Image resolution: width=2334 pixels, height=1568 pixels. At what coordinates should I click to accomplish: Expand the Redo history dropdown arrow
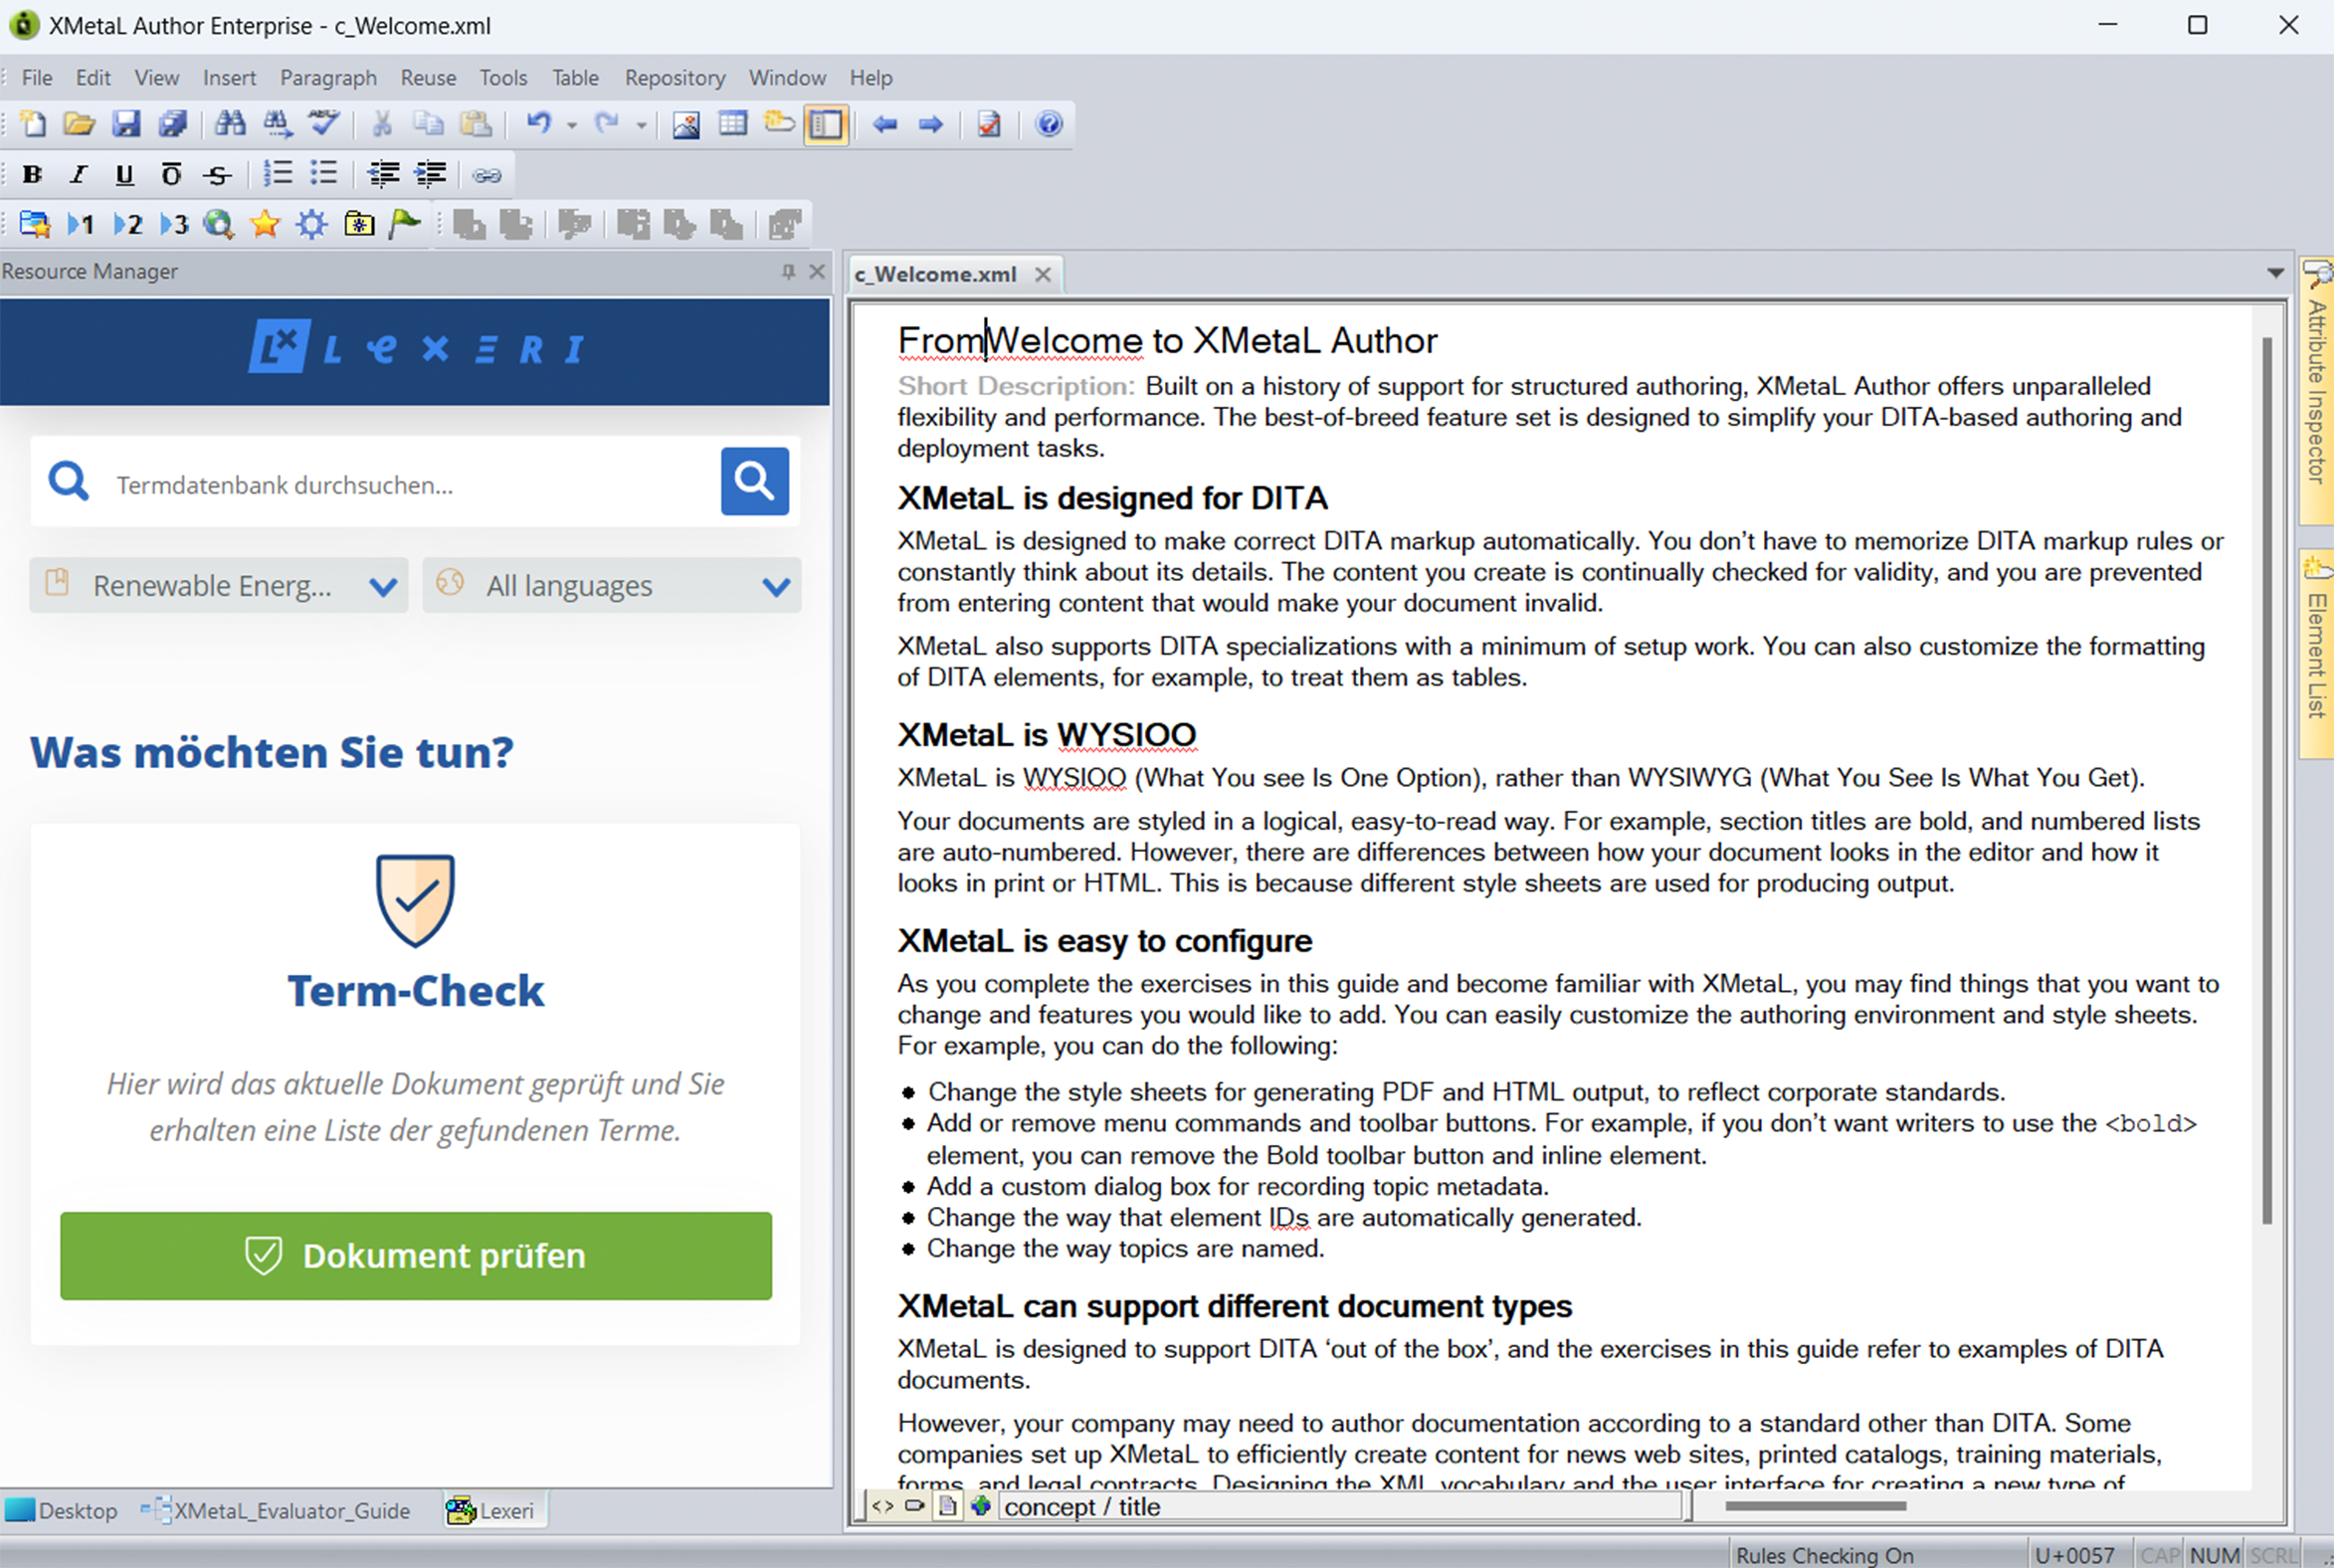[641, 125]
